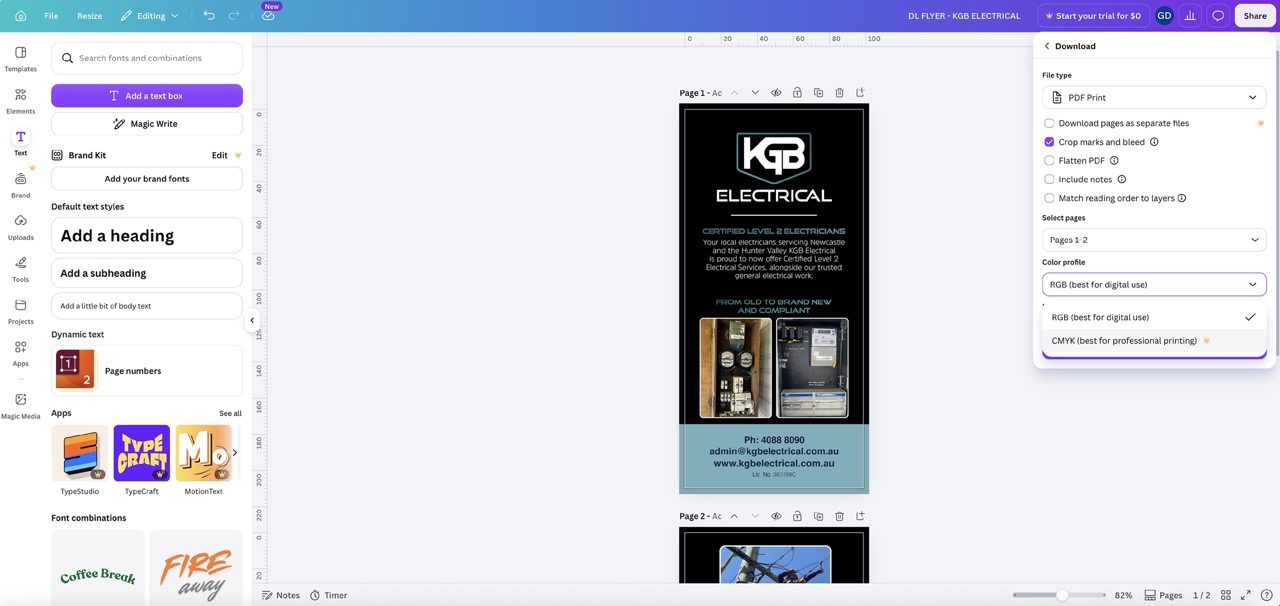Open the TypeCraft app thumbnail

click(141, 453)
